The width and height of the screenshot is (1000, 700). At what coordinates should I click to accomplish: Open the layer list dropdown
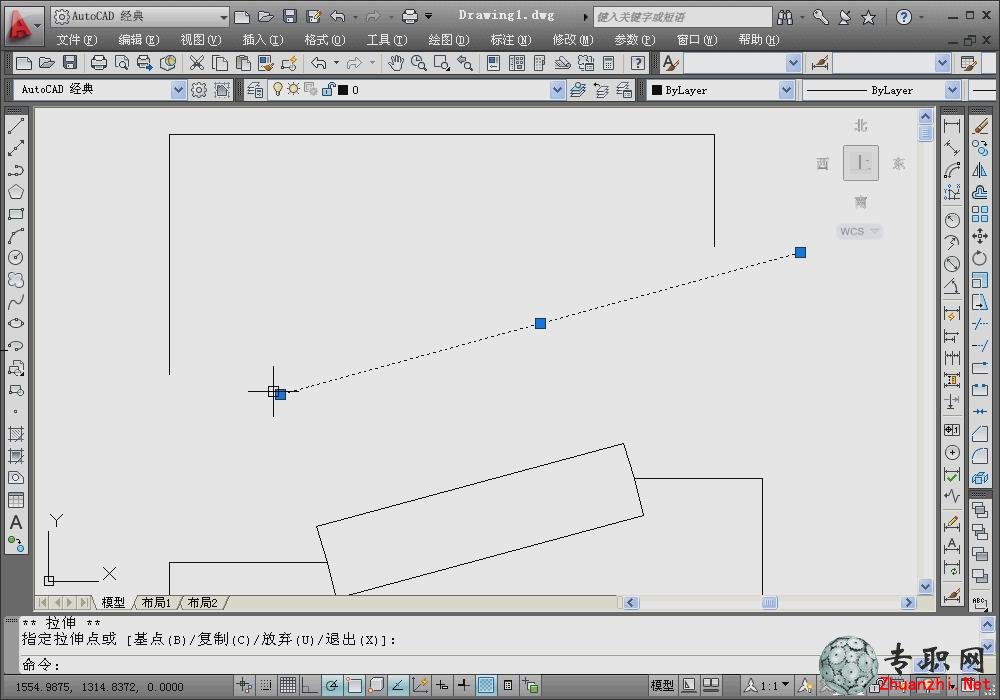pos(557,90)
